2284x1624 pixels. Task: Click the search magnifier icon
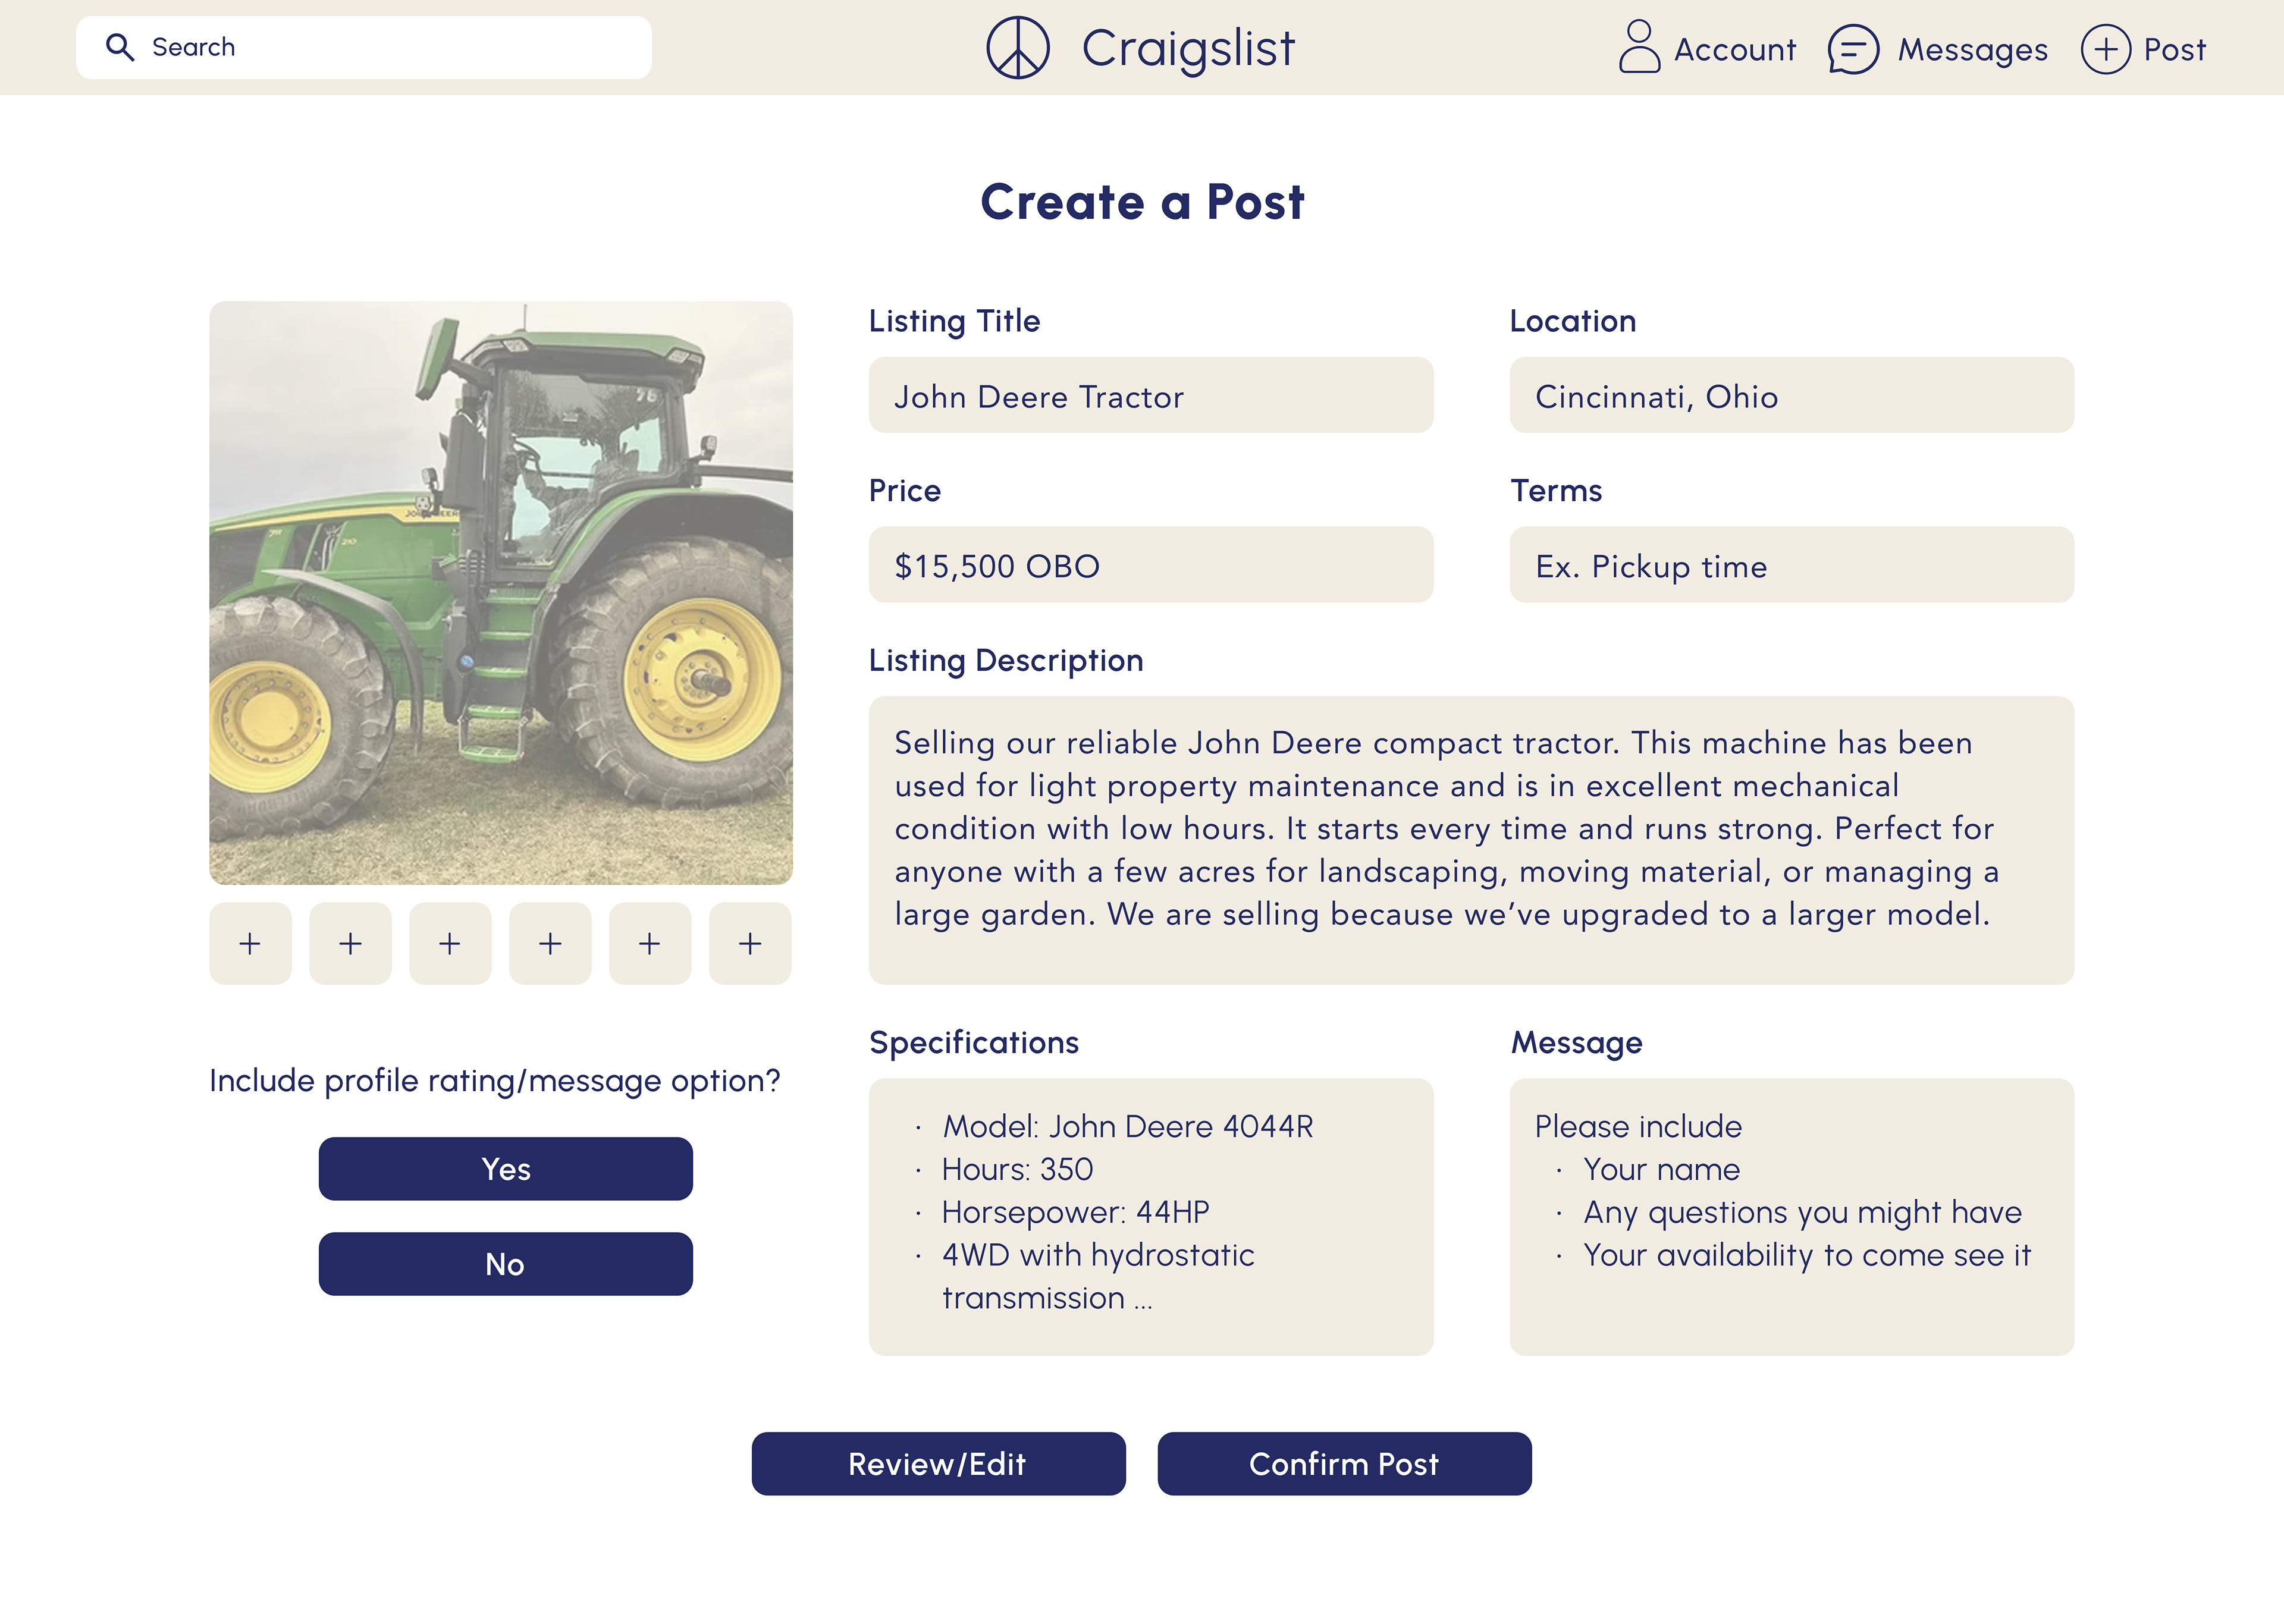[120, 47]
